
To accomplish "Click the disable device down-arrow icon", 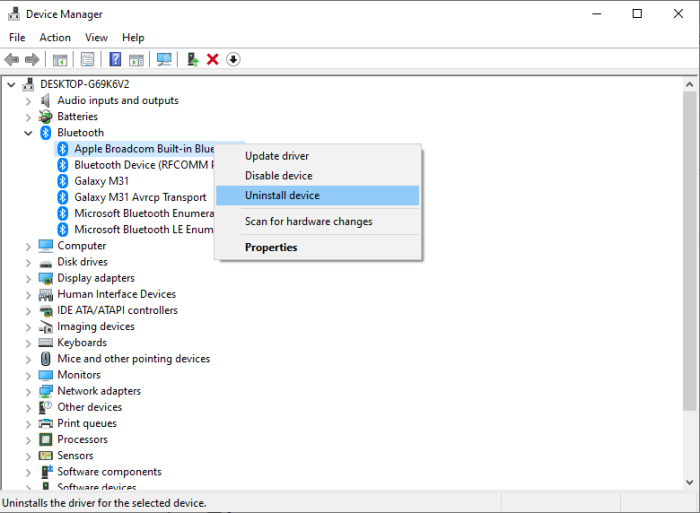I will (x=233, y=59).
